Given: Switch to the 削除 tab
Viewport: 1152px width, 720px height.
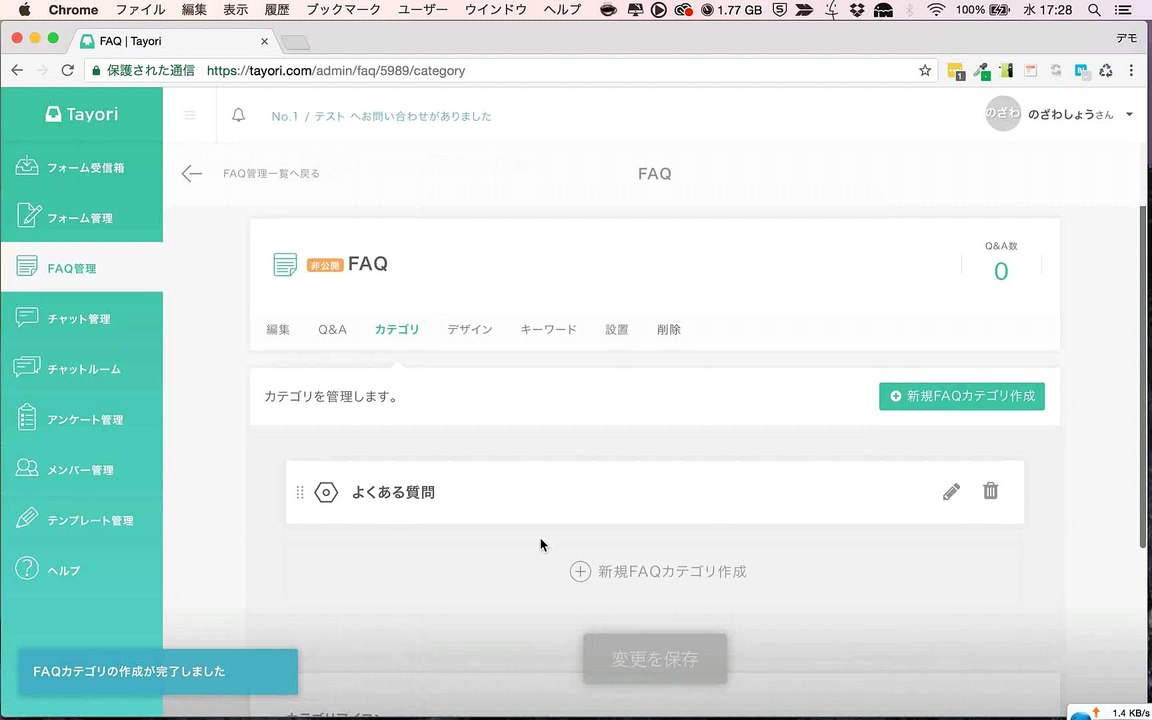Looking at the screenshot, I should [669, 330].
